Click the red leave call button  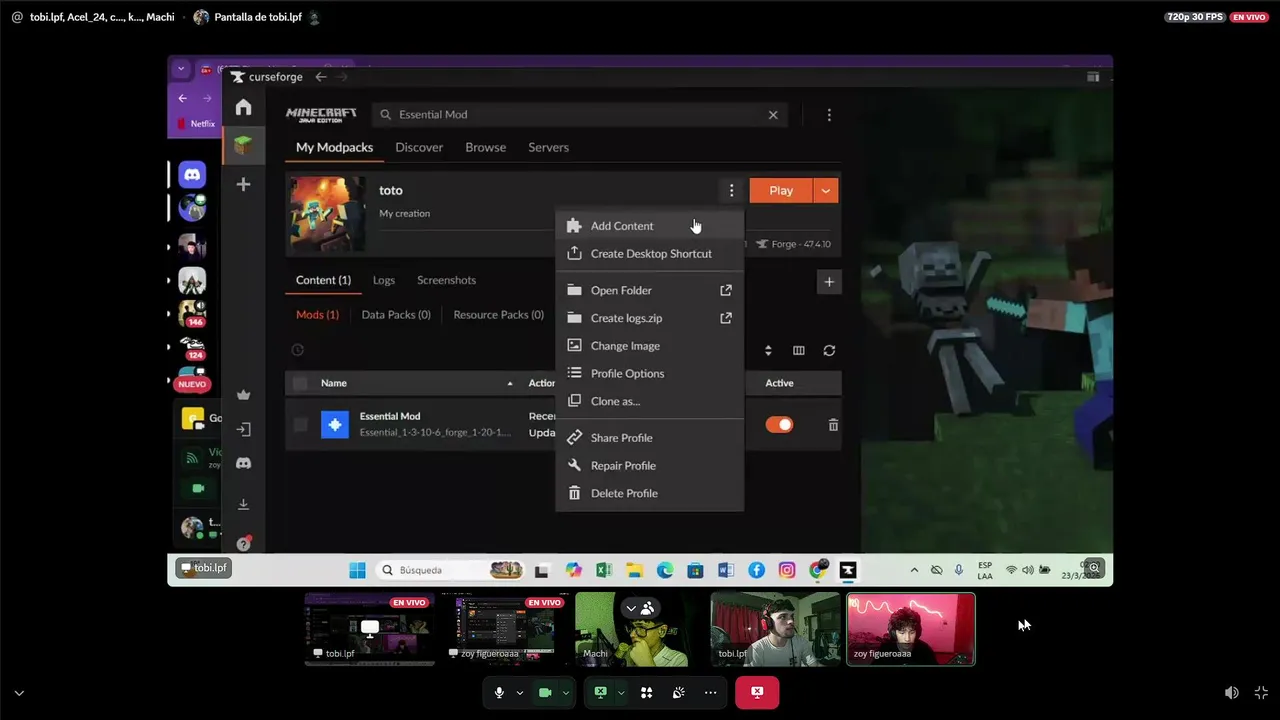click(x=757, y=692)
